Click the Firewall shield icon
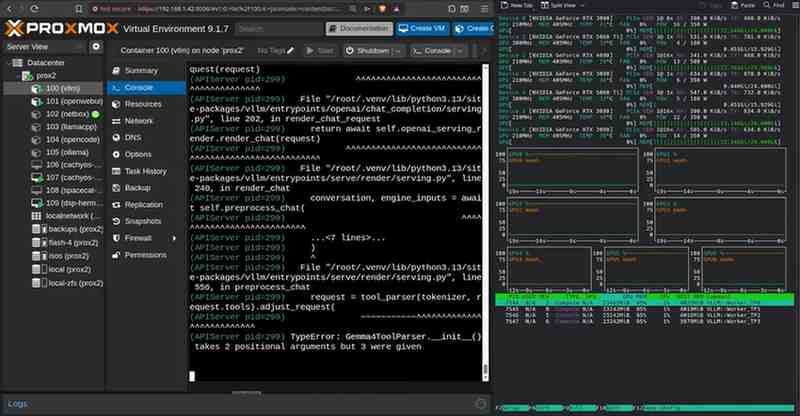Screen dimensions: 800x416 [116, 238]
